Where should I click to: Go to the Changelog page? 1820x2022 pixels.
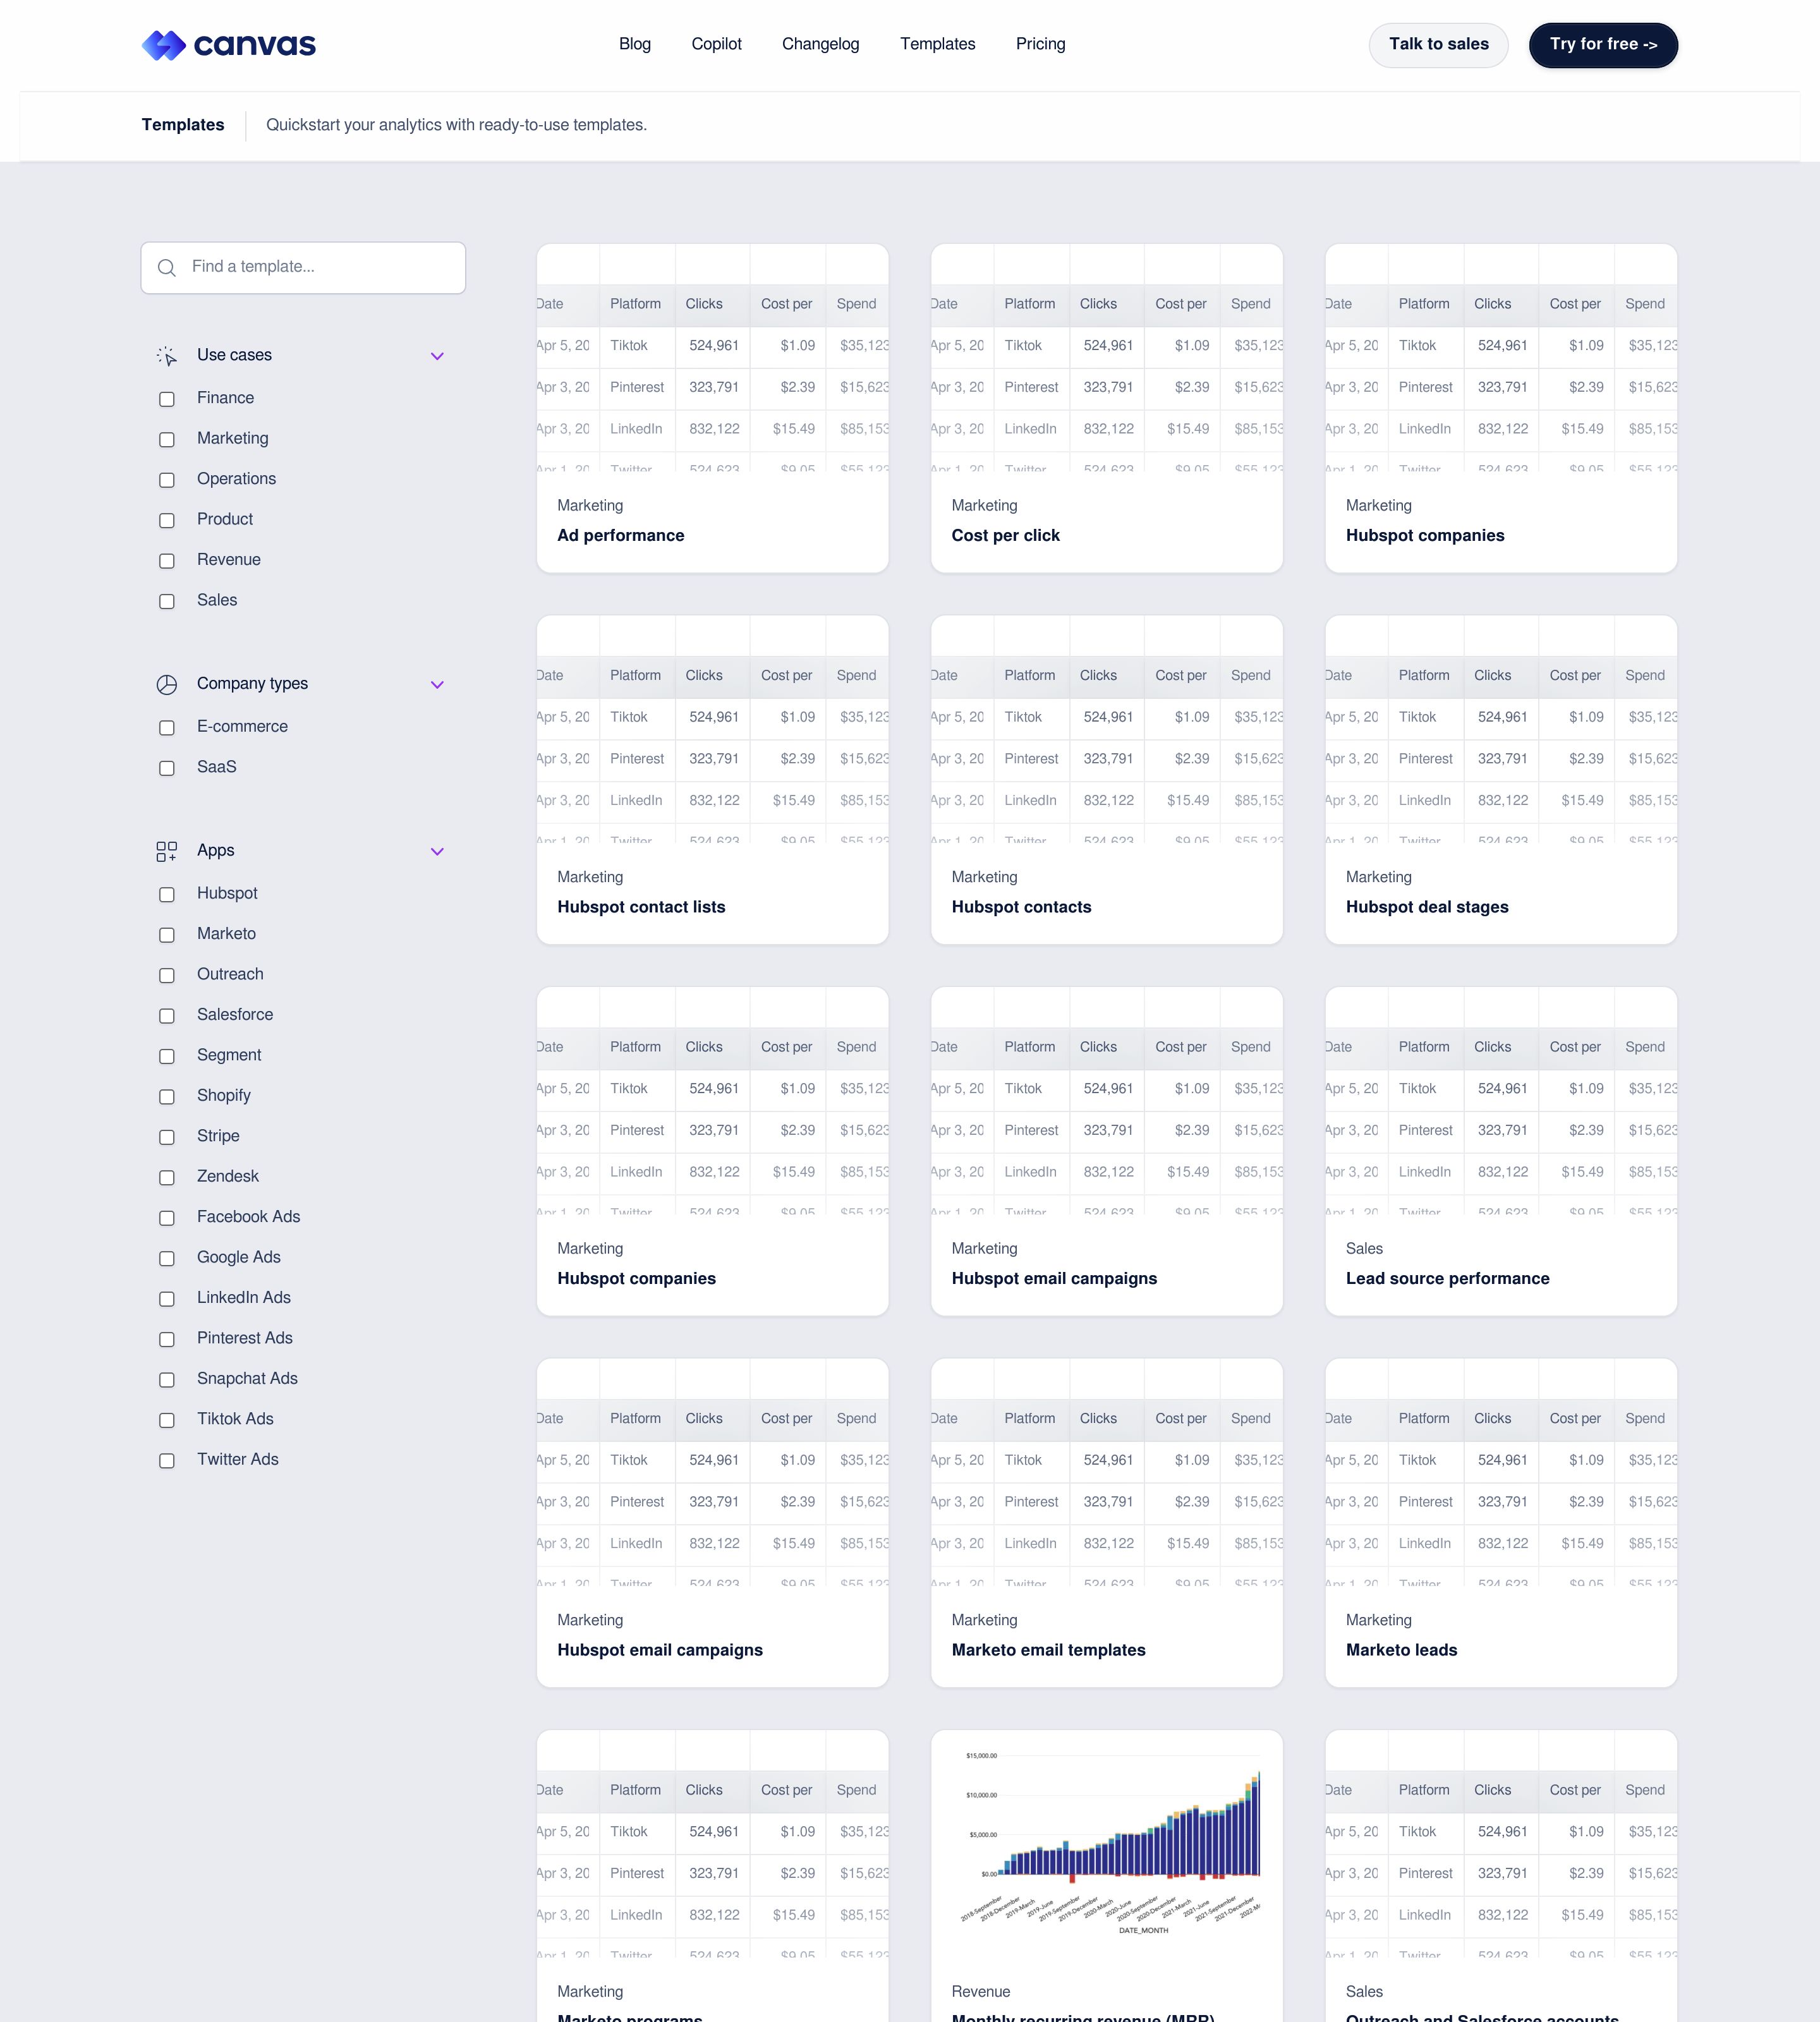click(820, 44)
